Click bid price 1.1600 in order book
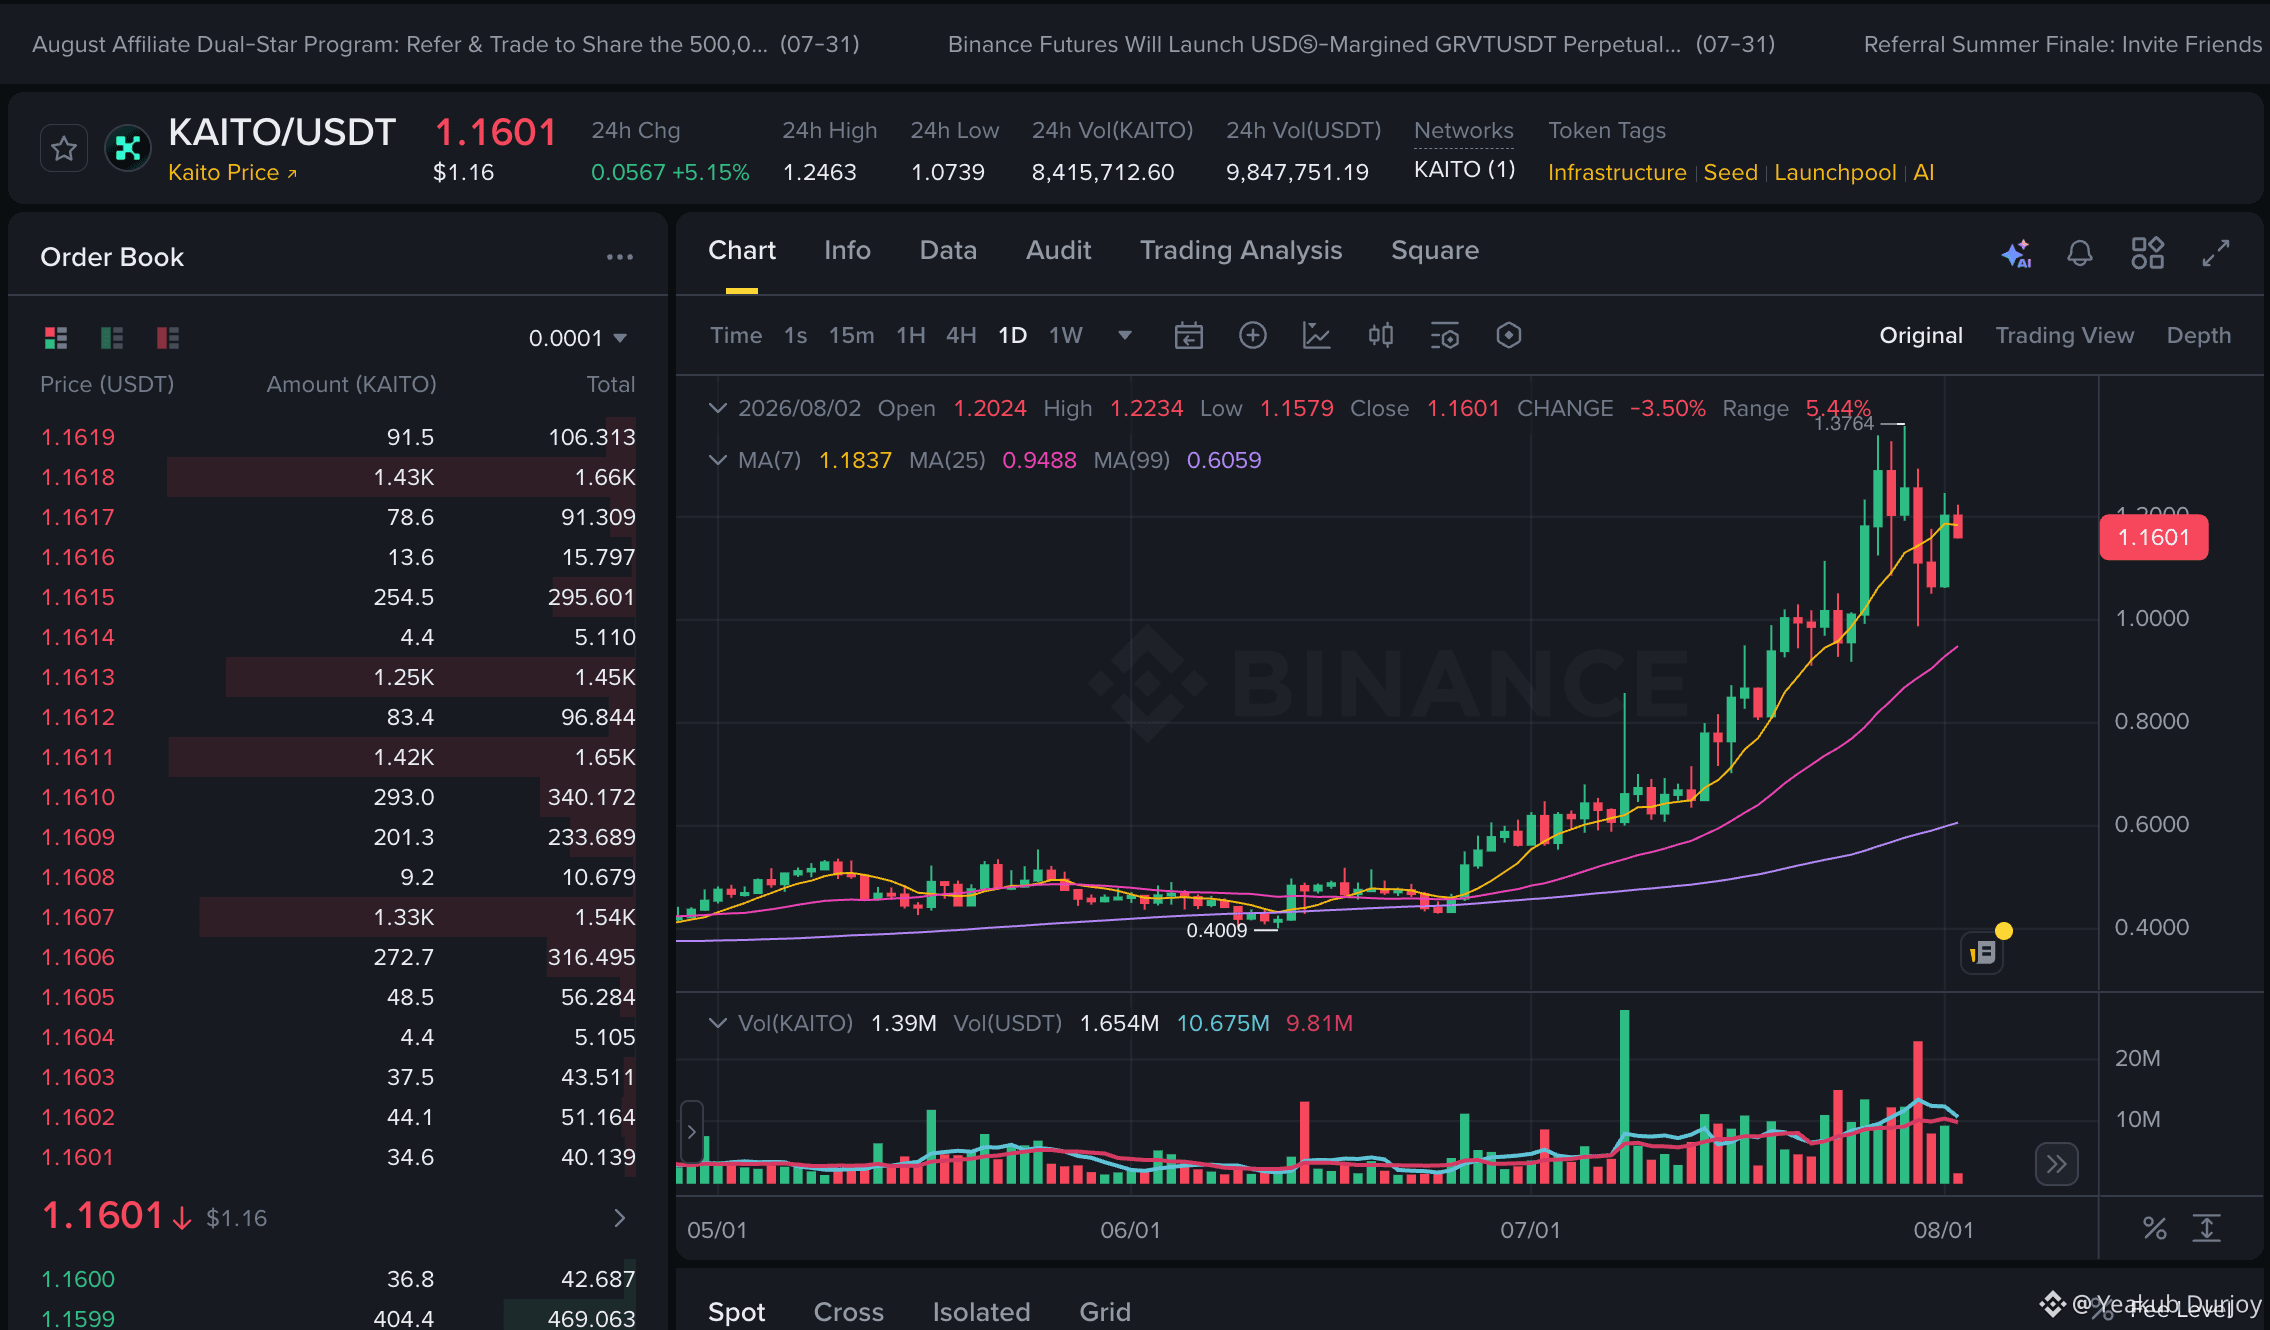Screen dimensions: 2270x1330 pos(78,1279)
